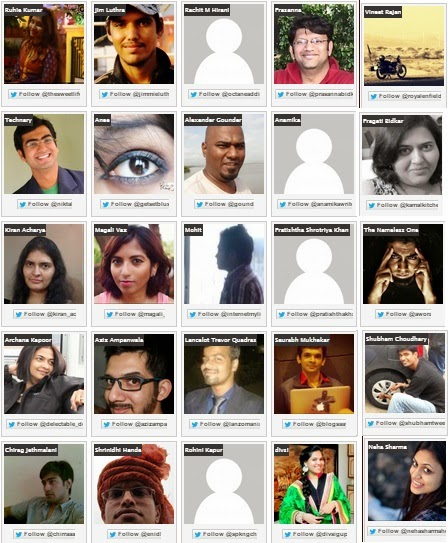The height and width of the screenshot is (543, 448).
Task: Open The Nameless One profile picture
Action: [403, 264]
